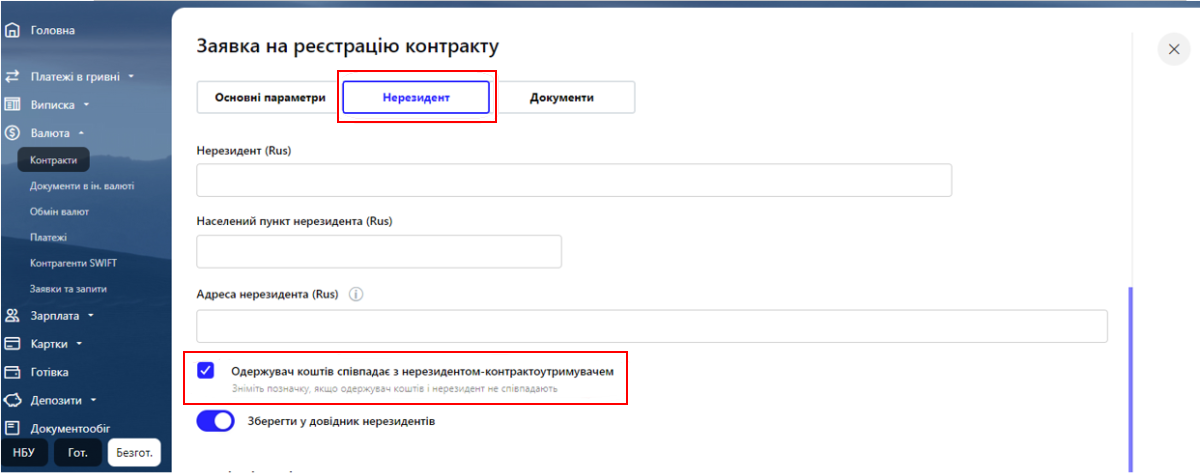The width and height of the screenshot is (1200, 475).
Task: Click the Зарплата people icon
Action: point(13,316)
